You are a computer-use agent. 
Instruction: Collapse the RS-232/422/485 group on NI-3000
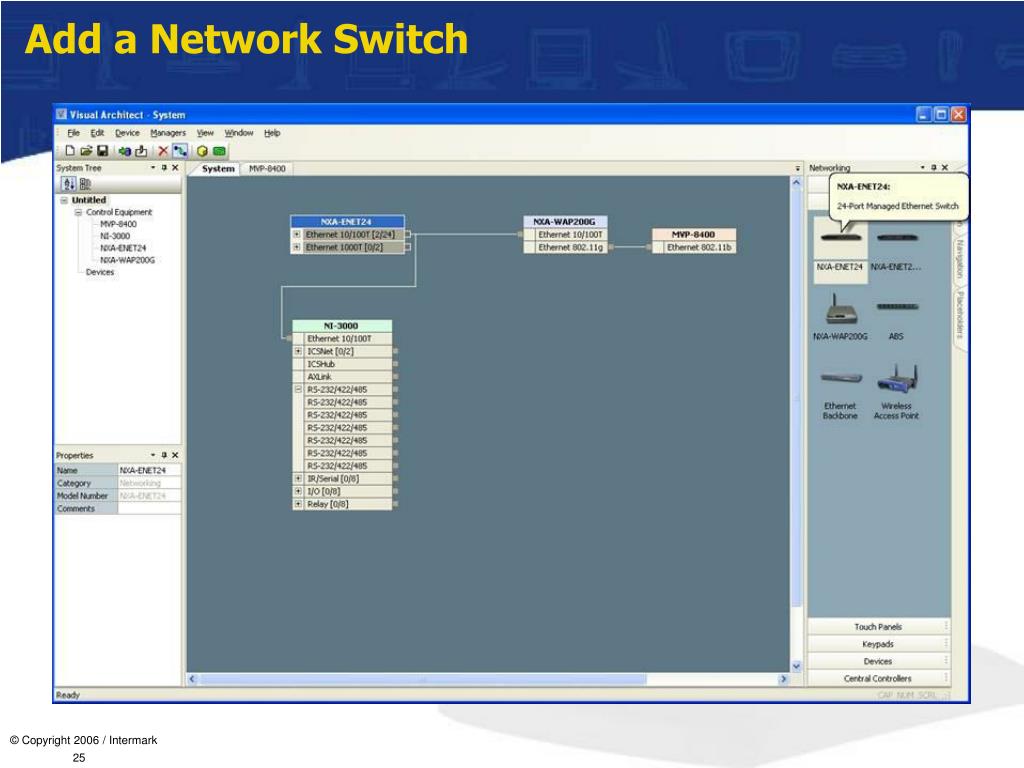click(x=298, y=389)
